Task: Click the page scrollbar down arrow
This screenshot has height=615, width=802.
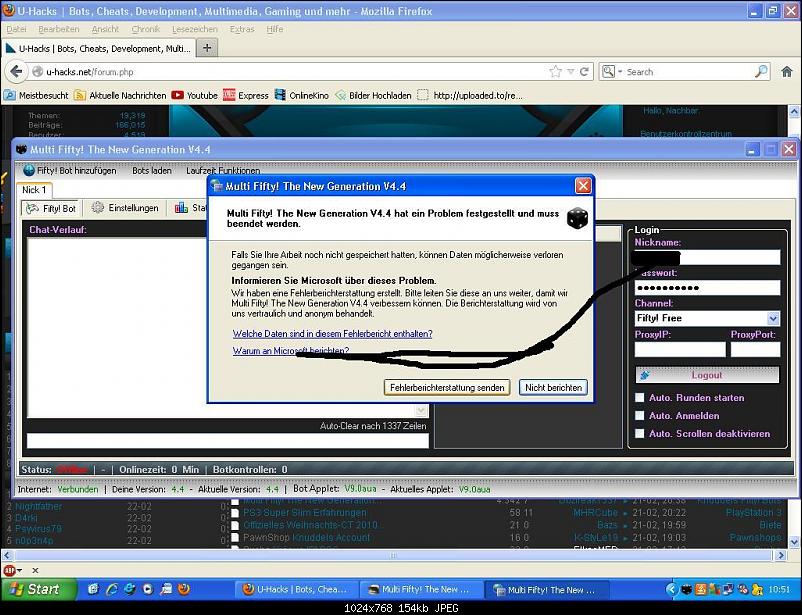Action: [x=794, y=541]
